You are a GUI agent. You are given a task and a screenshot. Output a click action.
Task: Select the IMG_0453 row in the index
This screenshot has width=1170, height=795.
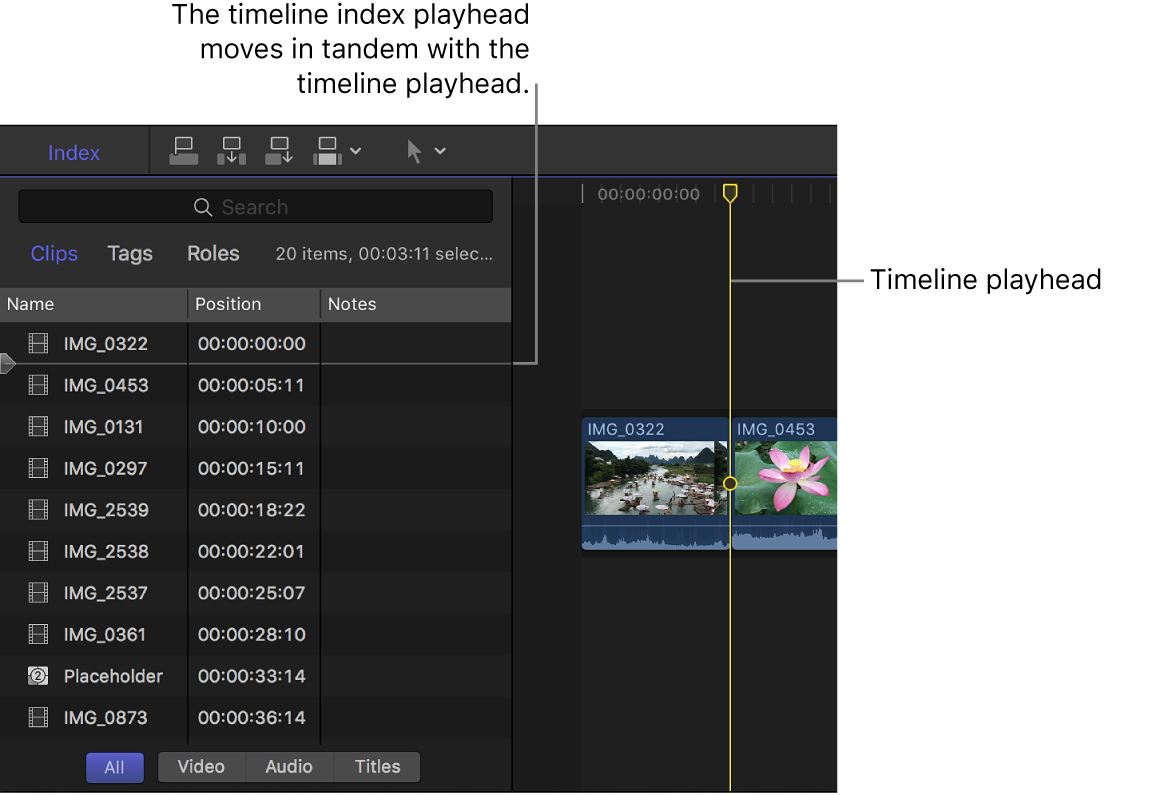pos(108,385)
